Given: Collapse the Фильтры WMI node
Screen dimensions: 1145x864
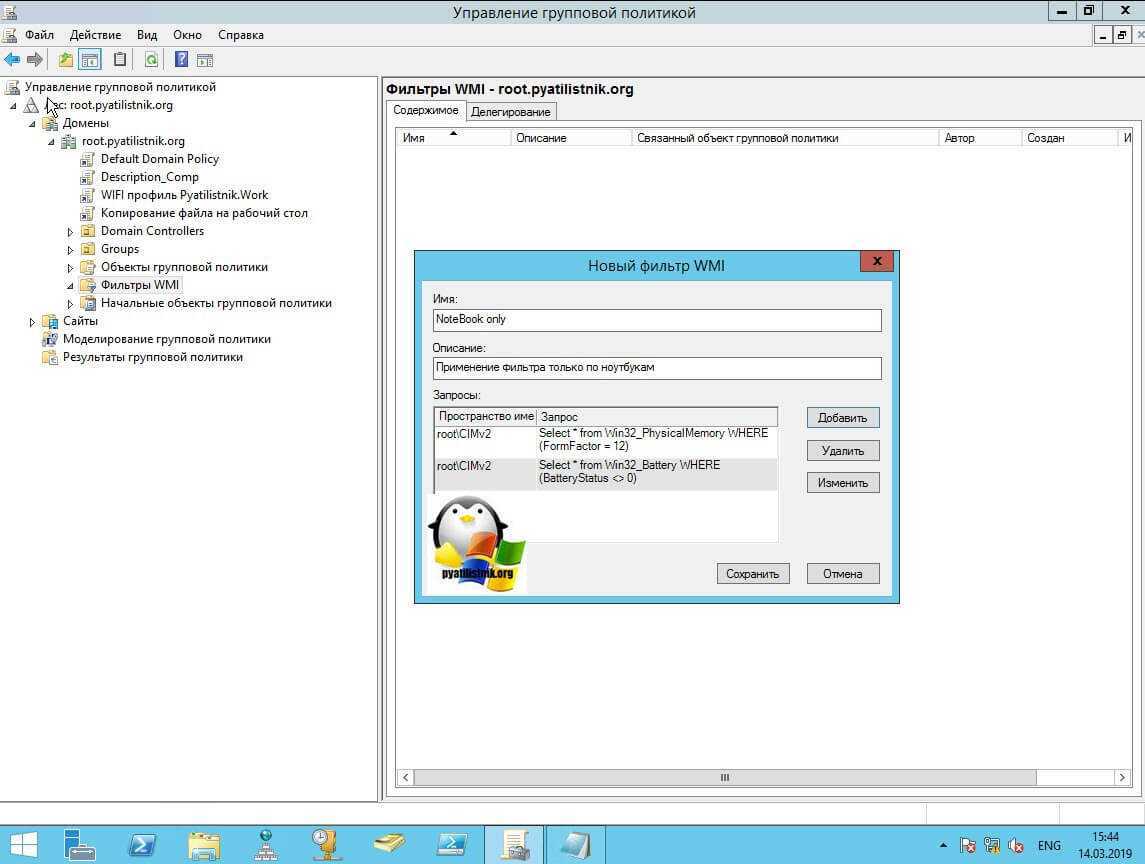Looking at the screenshot, I should click(x=70, y=286).
